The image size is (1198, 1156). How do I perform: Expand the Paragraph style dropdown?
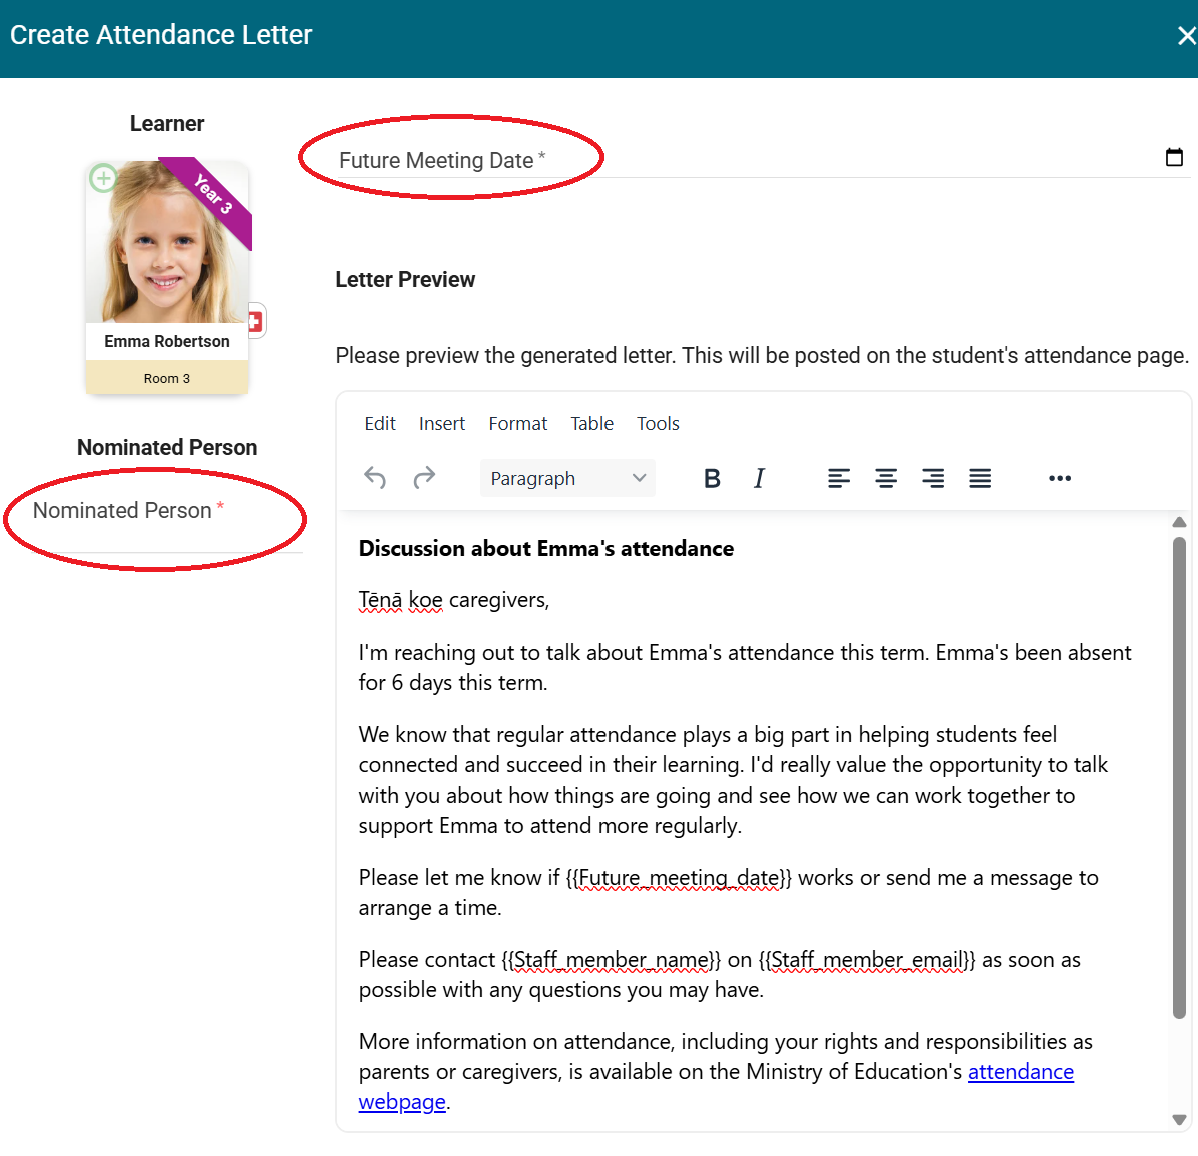click(567, 478)
